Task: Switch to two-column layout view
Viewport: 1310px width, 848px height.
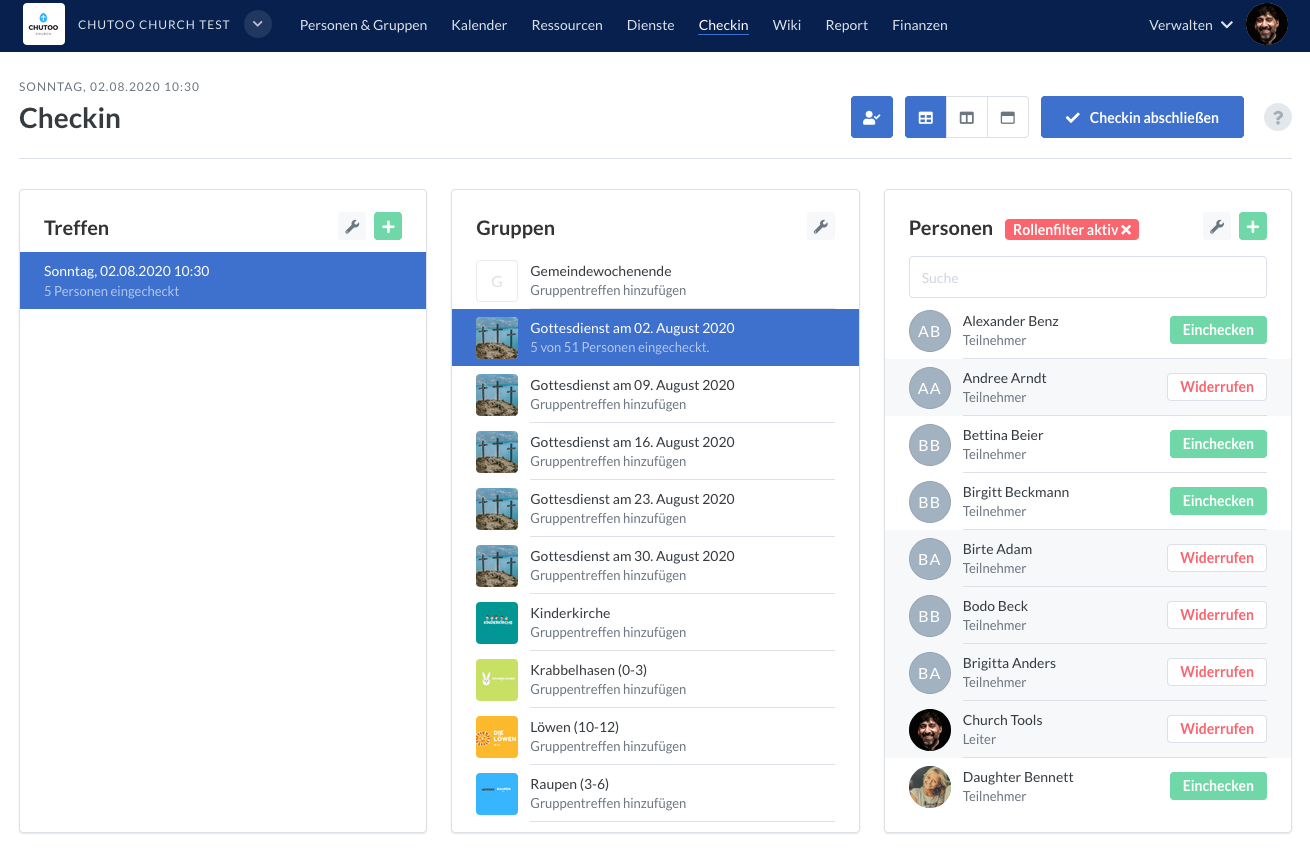Action: tap(967, 117)
